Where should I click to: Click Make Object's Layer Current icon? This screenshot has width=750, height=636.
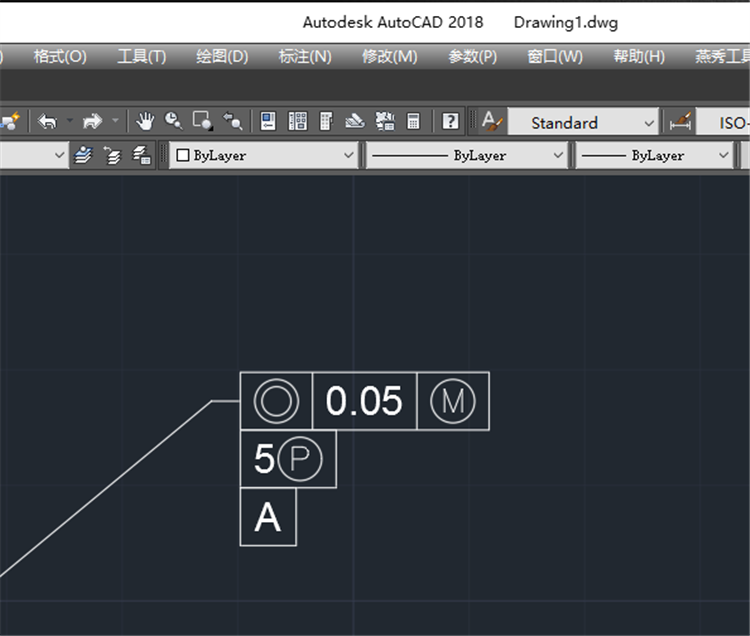[x=83, y=155]
